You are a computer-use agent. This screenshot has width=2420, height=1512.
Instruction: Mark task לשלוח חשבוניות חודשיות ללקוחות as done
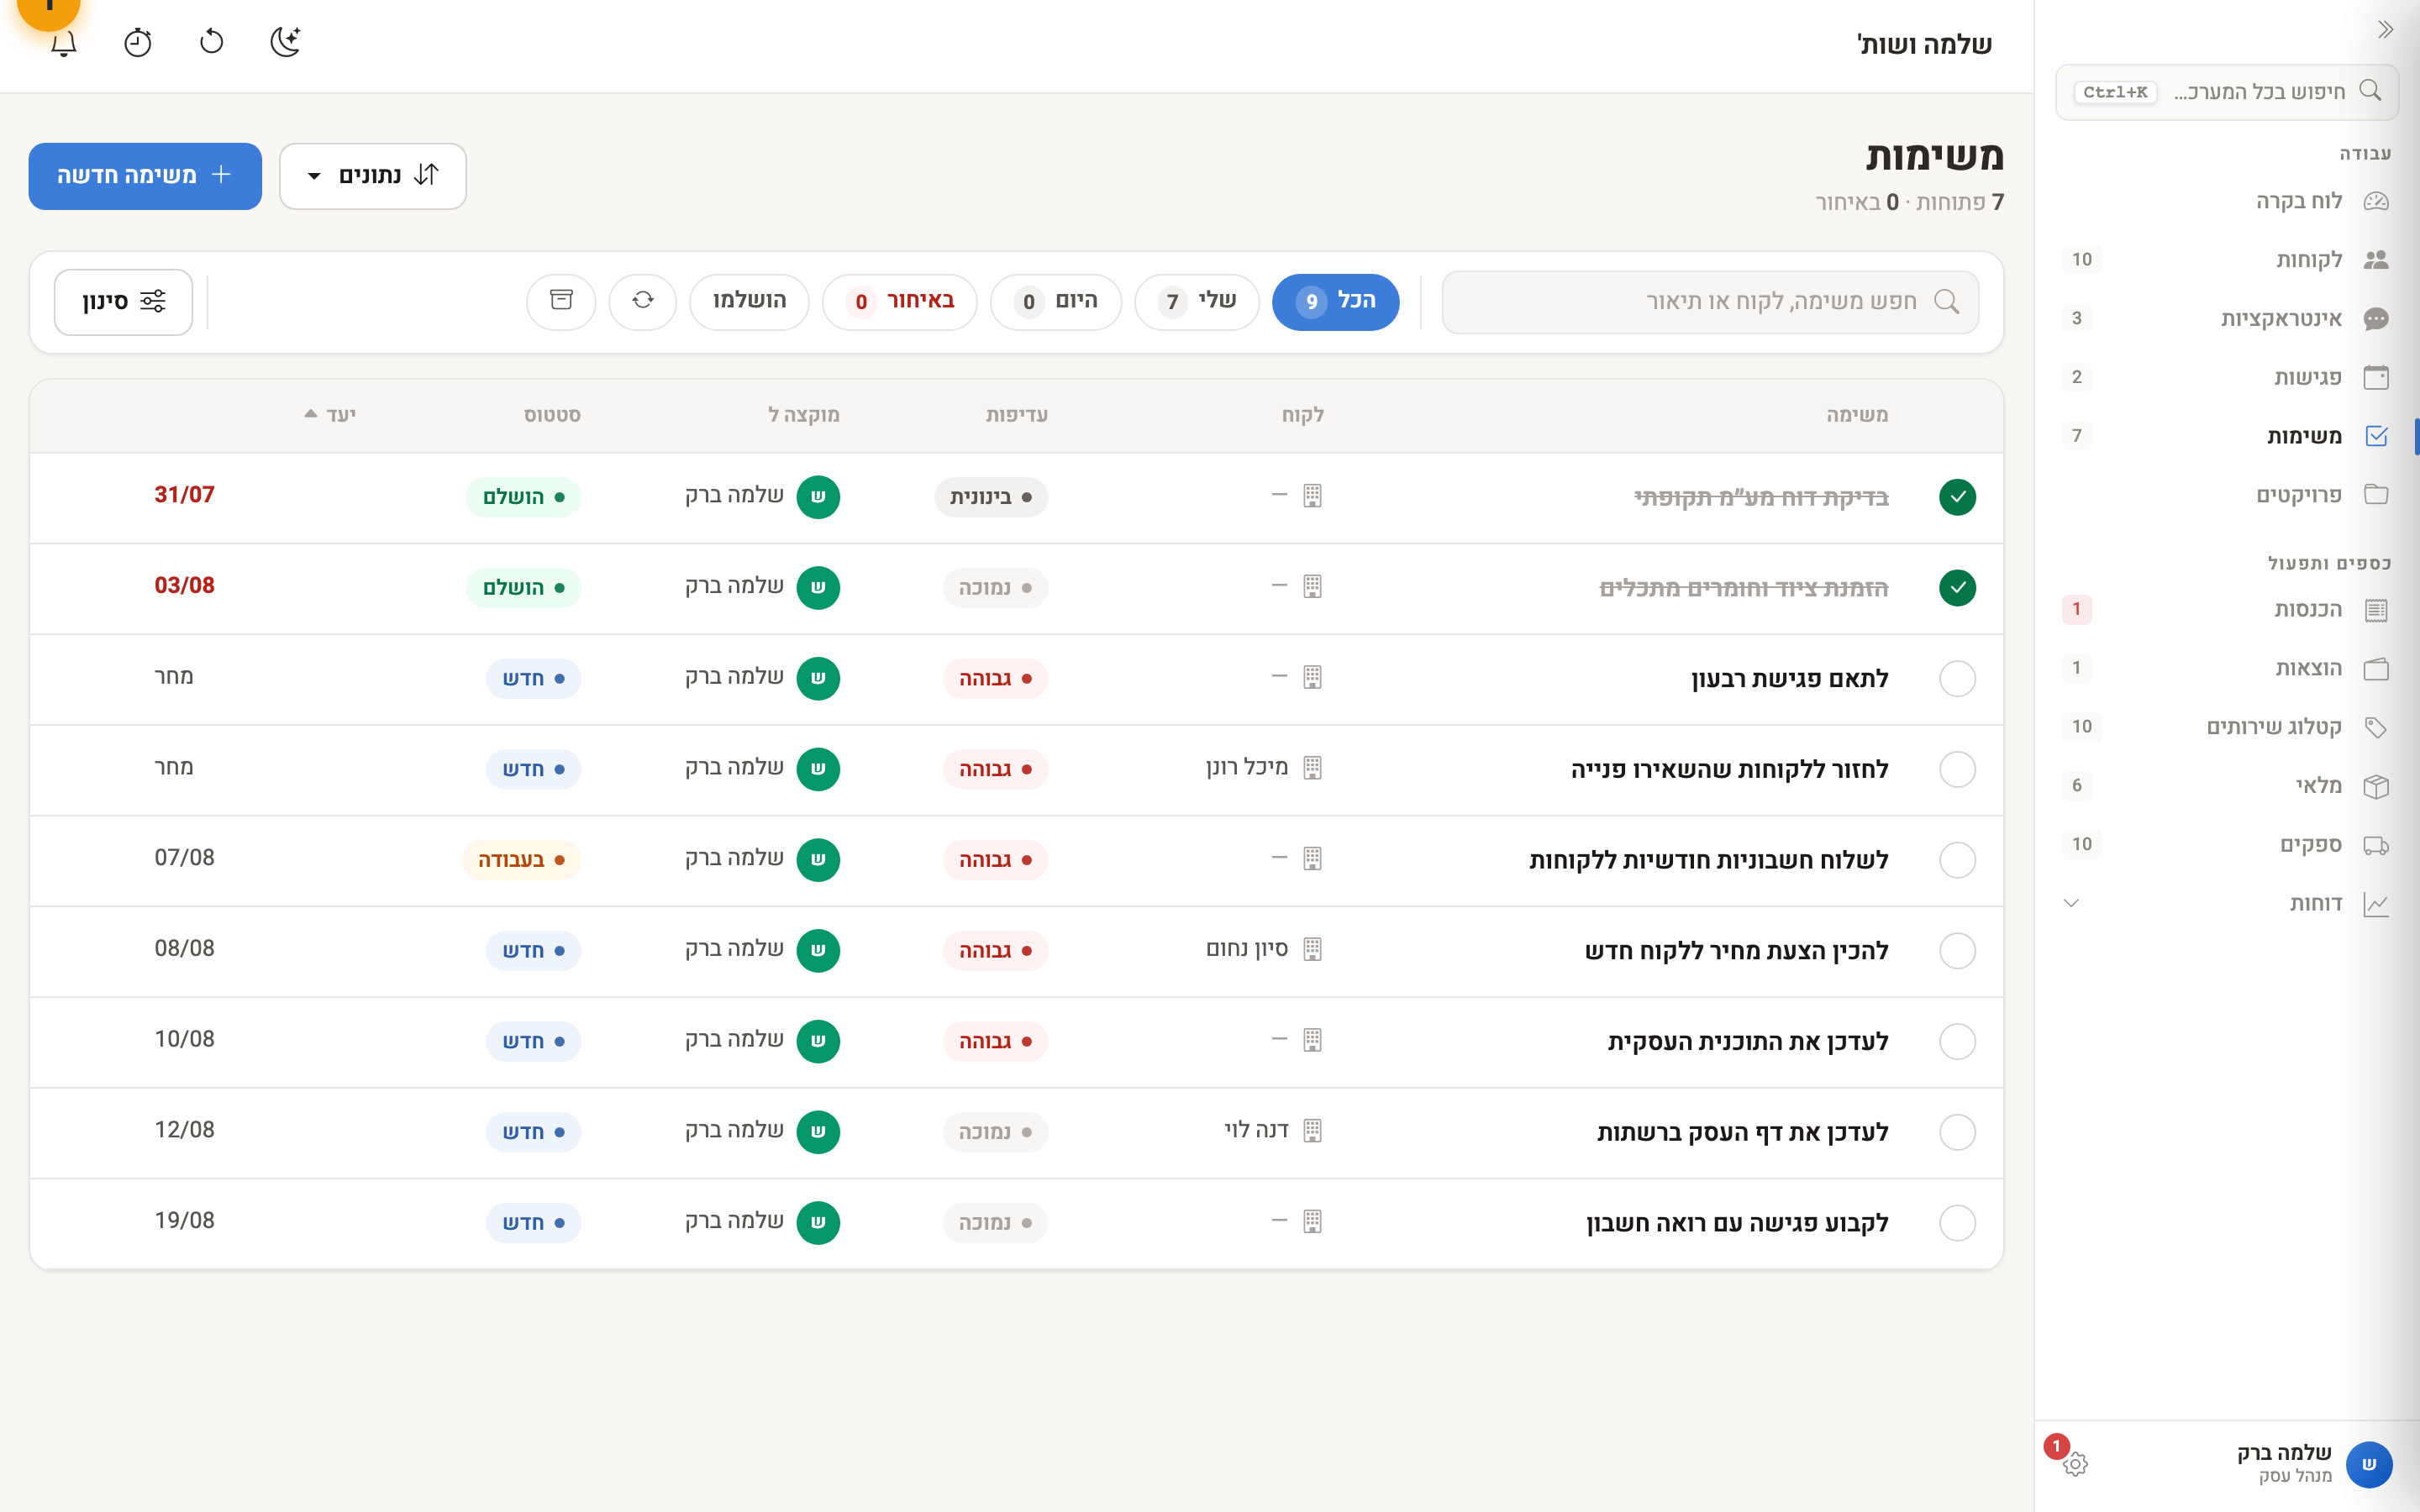point(1957,860)
